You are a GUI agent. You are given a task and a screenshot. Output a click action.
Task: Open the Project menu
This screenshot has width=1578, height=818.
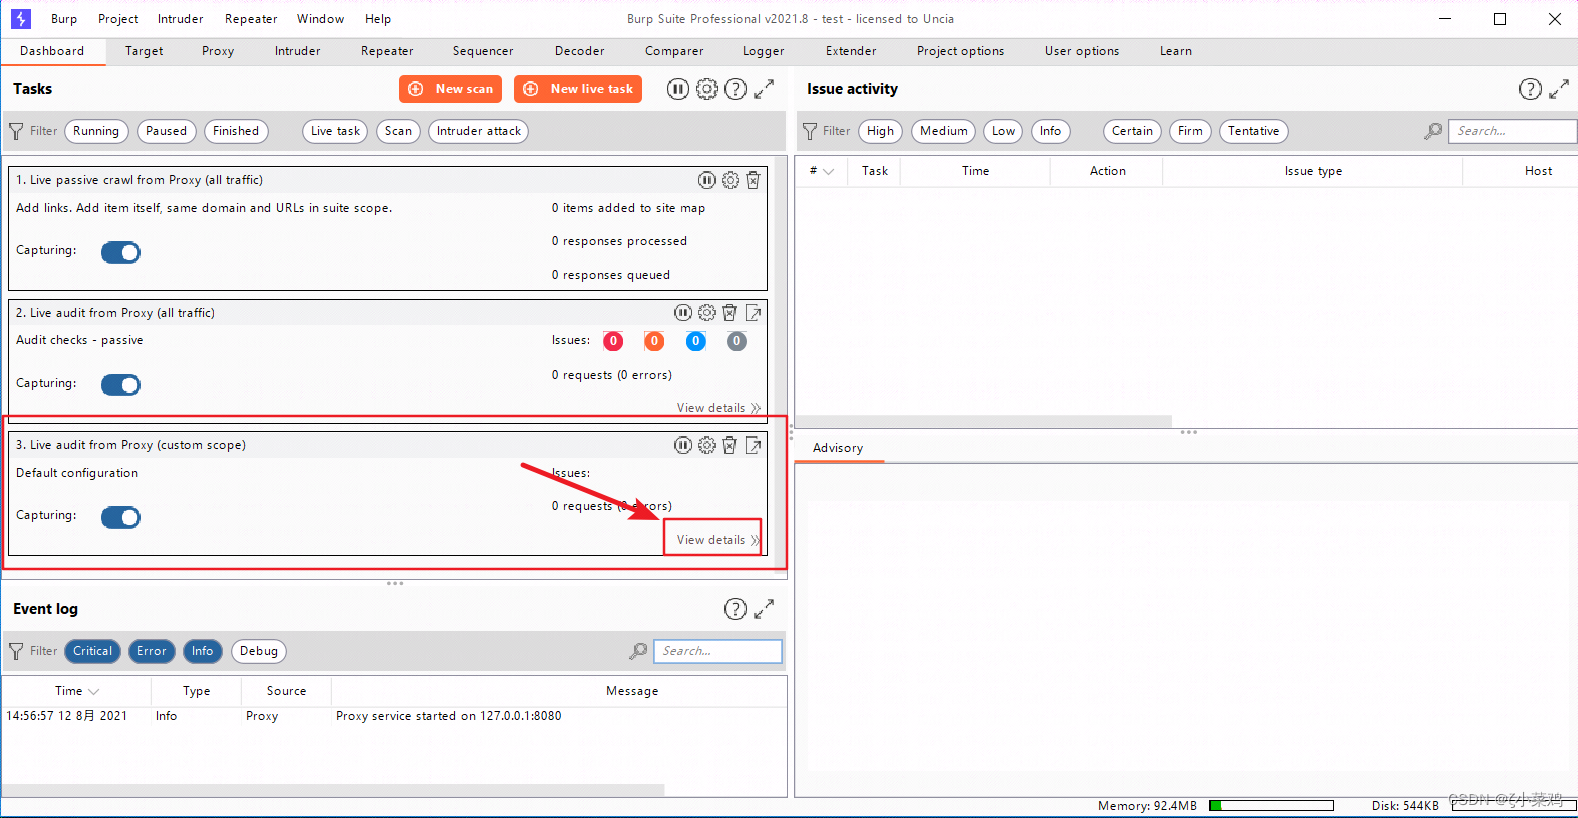click(x=118, y=19)
